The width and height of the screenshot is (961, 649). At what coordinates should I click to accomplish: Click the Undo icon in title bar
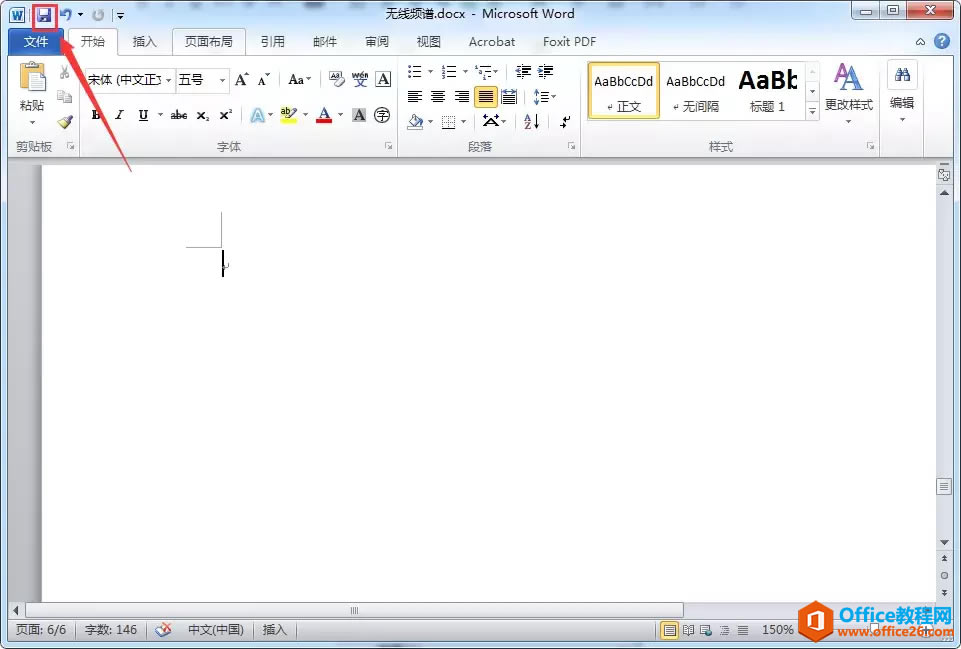click(66, 15)
